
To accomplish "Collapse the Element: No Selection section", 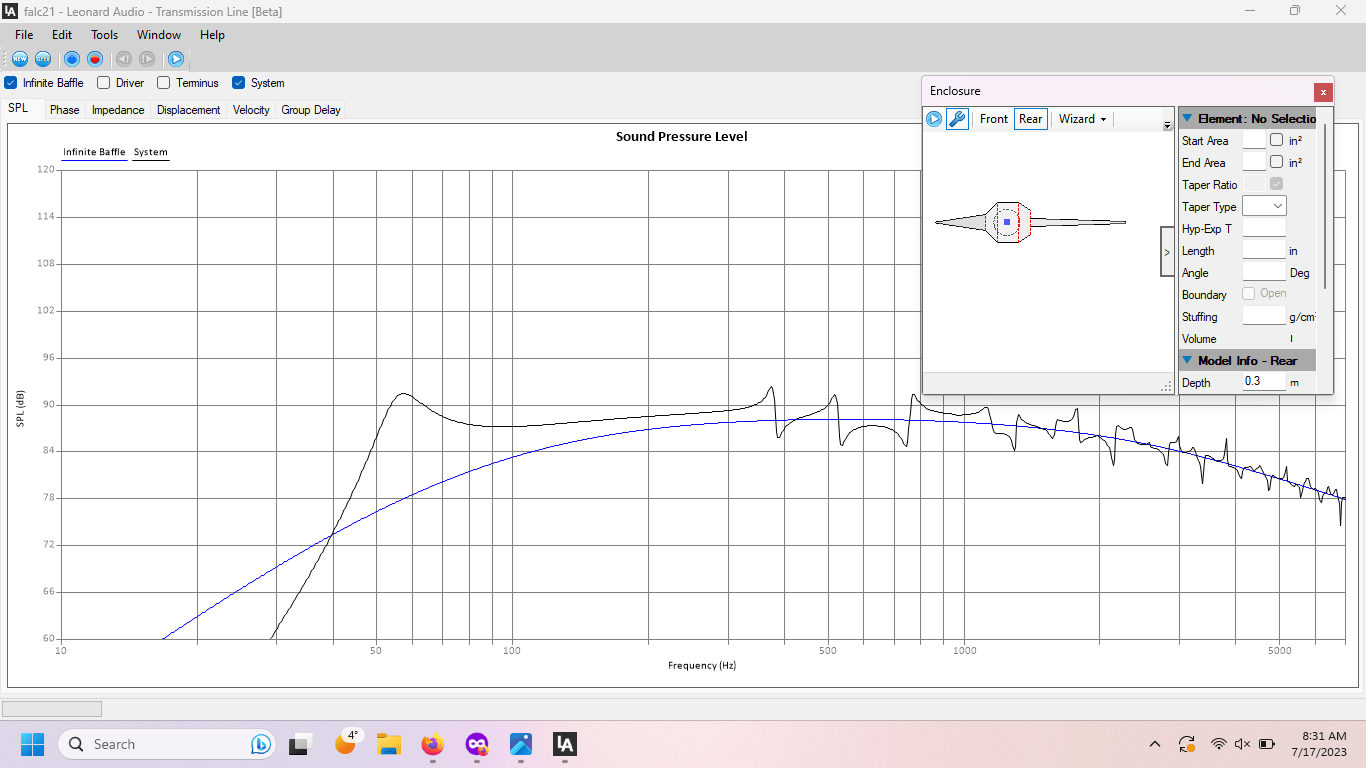I will click(x=1187, y=118).
